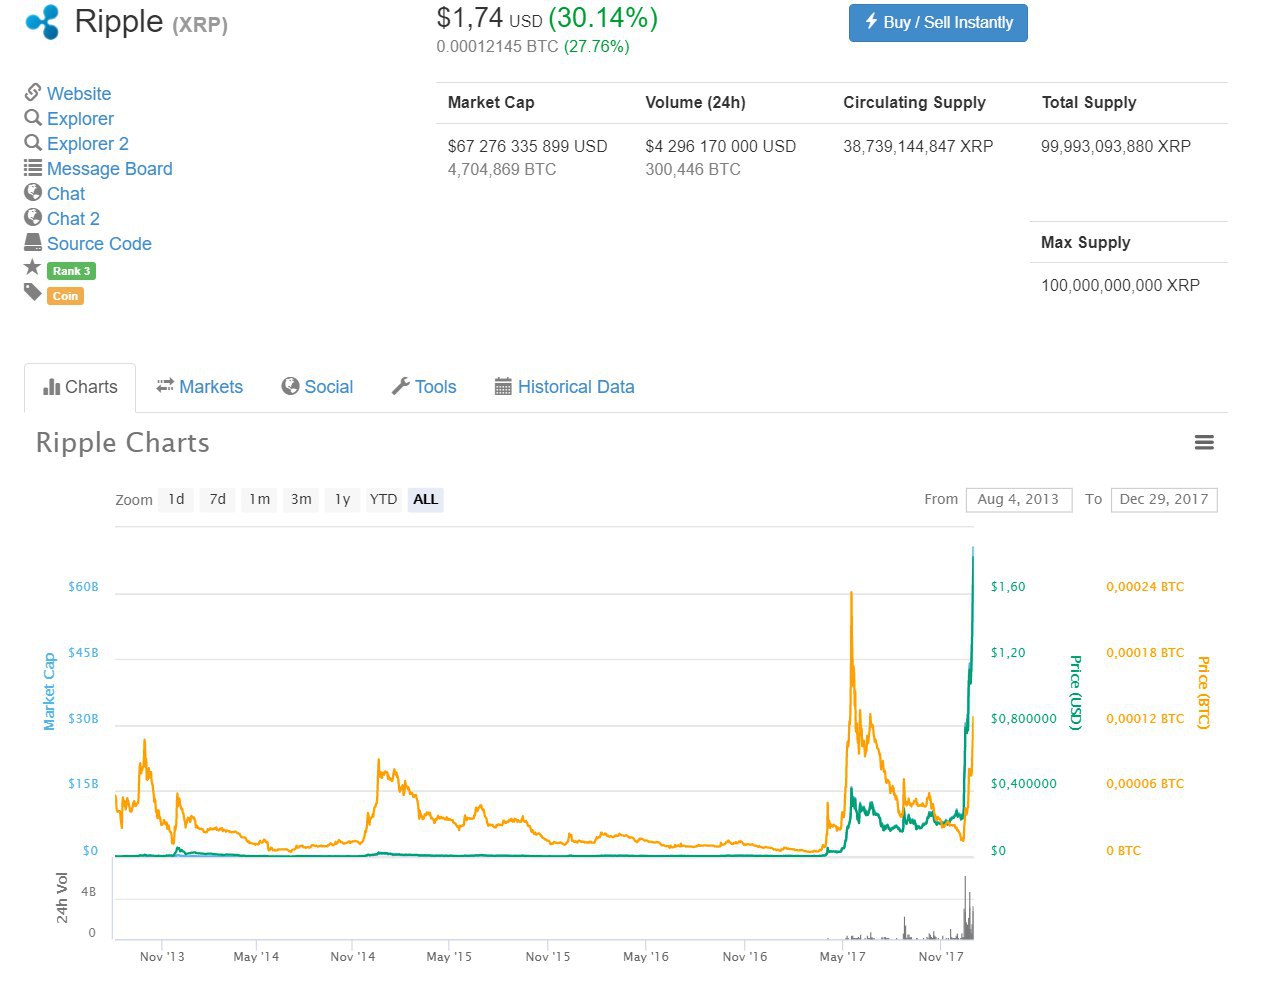Click the 38,739,144,847 XRP circulating supply
Screen dimensions: 1276x983
tap(918, 146)
